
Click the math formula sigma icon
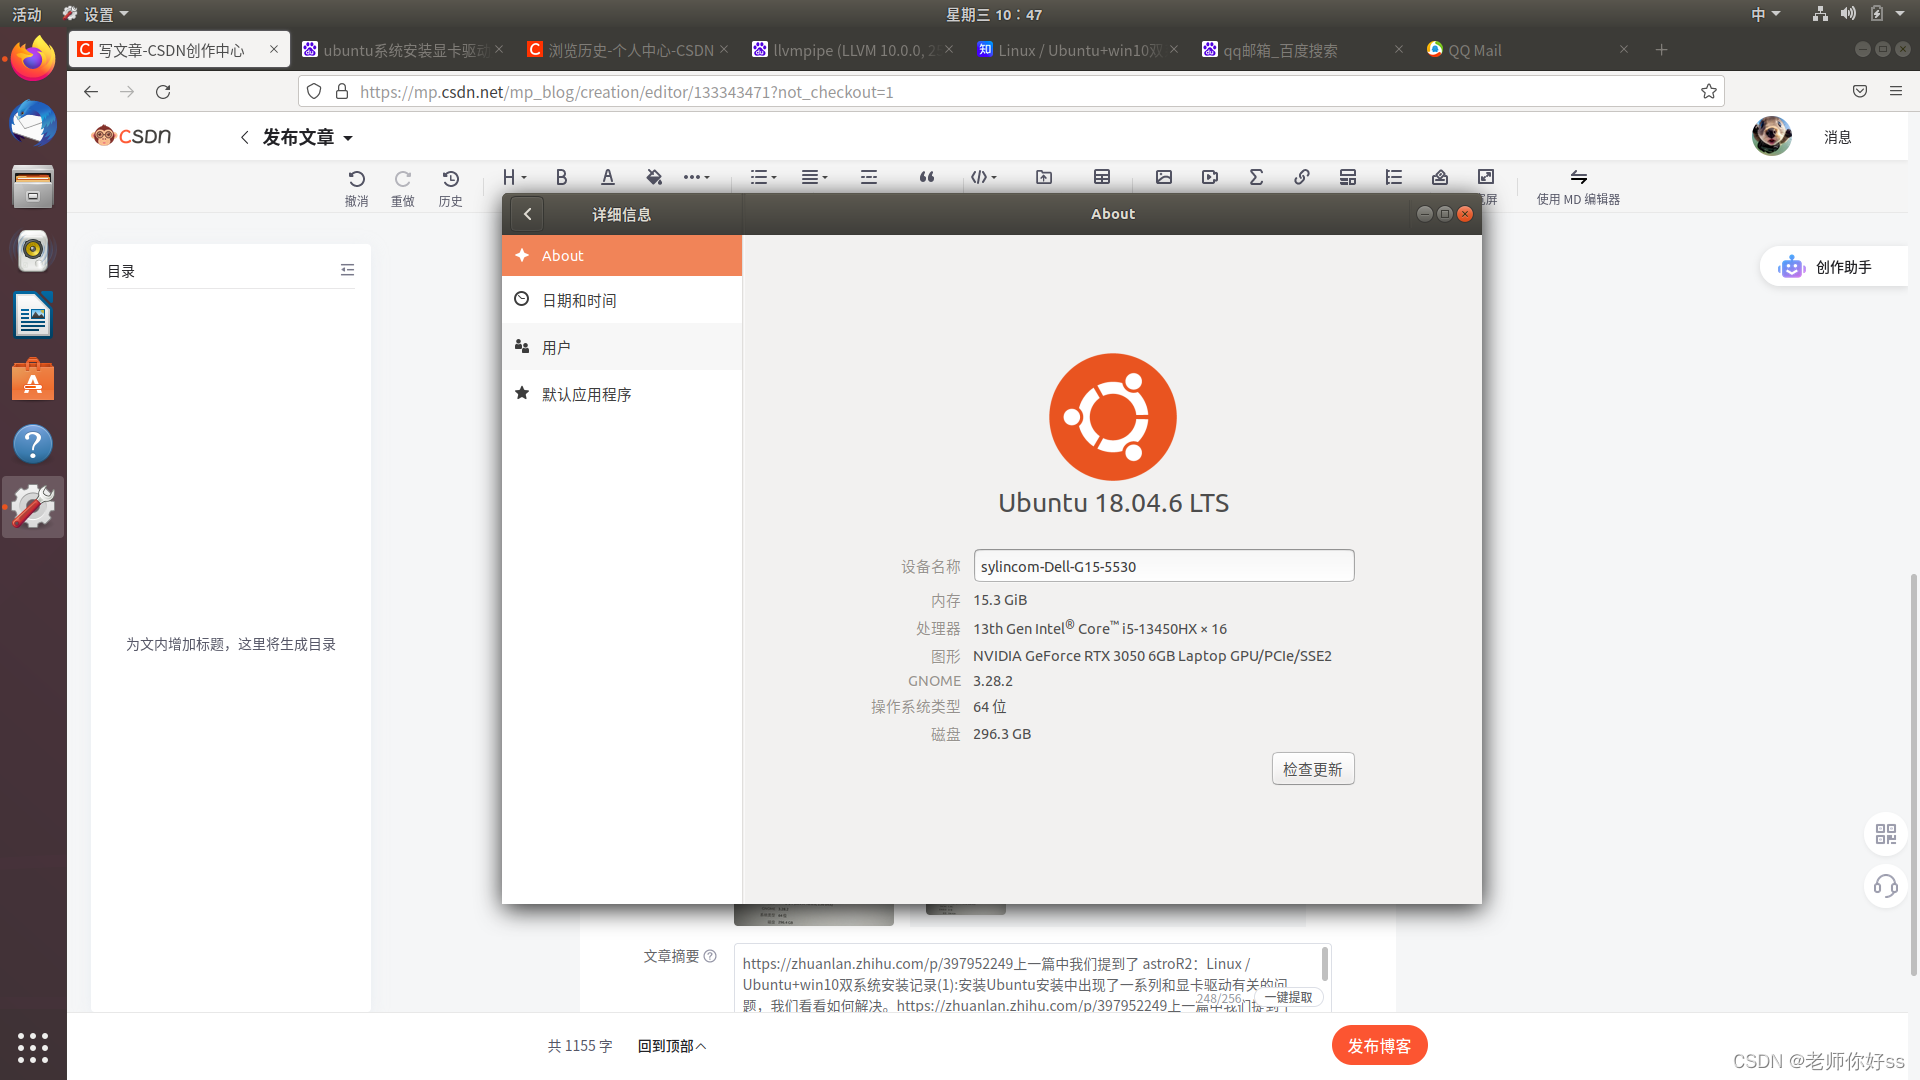point(1256,177)
